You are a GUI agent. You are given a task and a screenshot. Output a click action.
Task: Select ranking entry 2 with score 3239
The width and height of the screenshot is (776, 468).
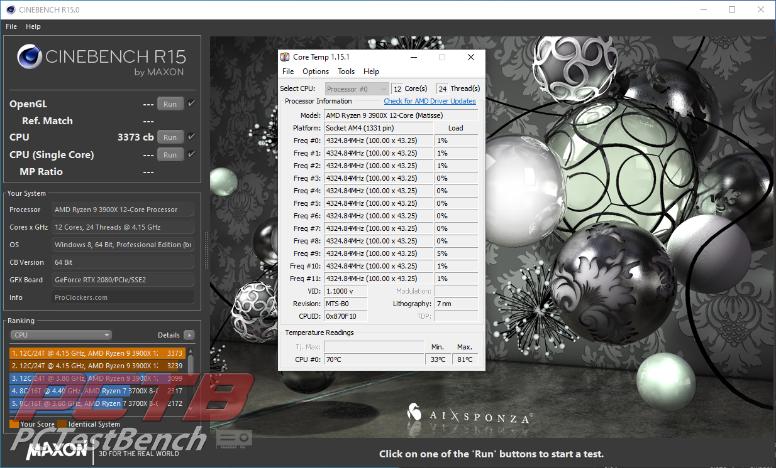coord(97,366)
